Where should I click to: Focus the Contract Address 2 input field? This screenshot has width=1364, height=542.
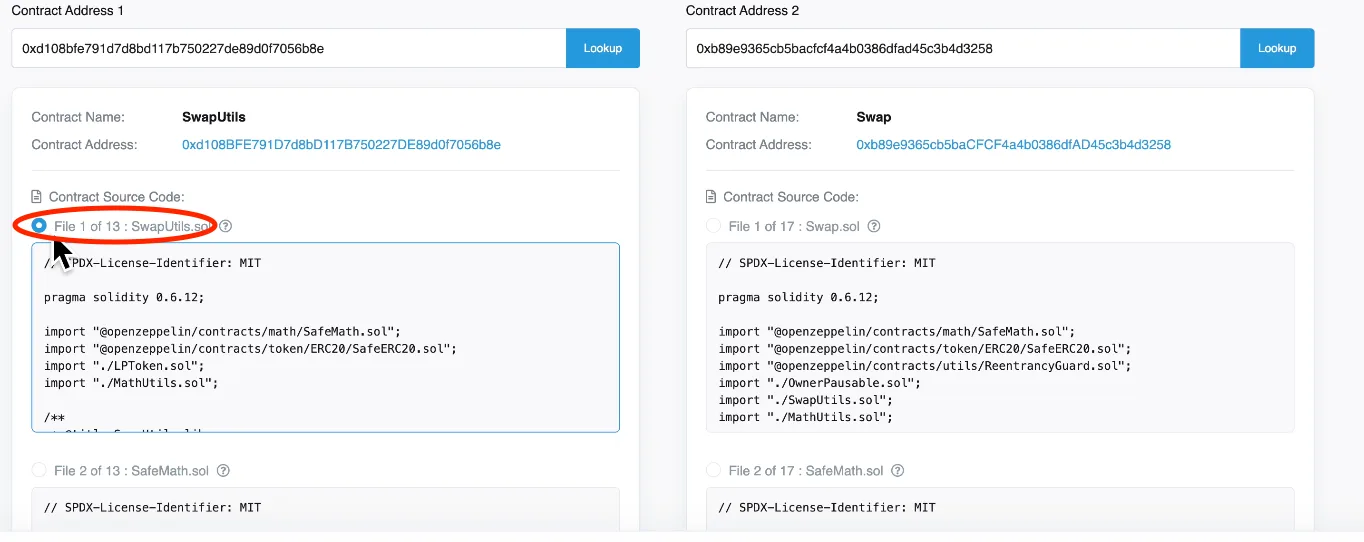pos(963,48)
